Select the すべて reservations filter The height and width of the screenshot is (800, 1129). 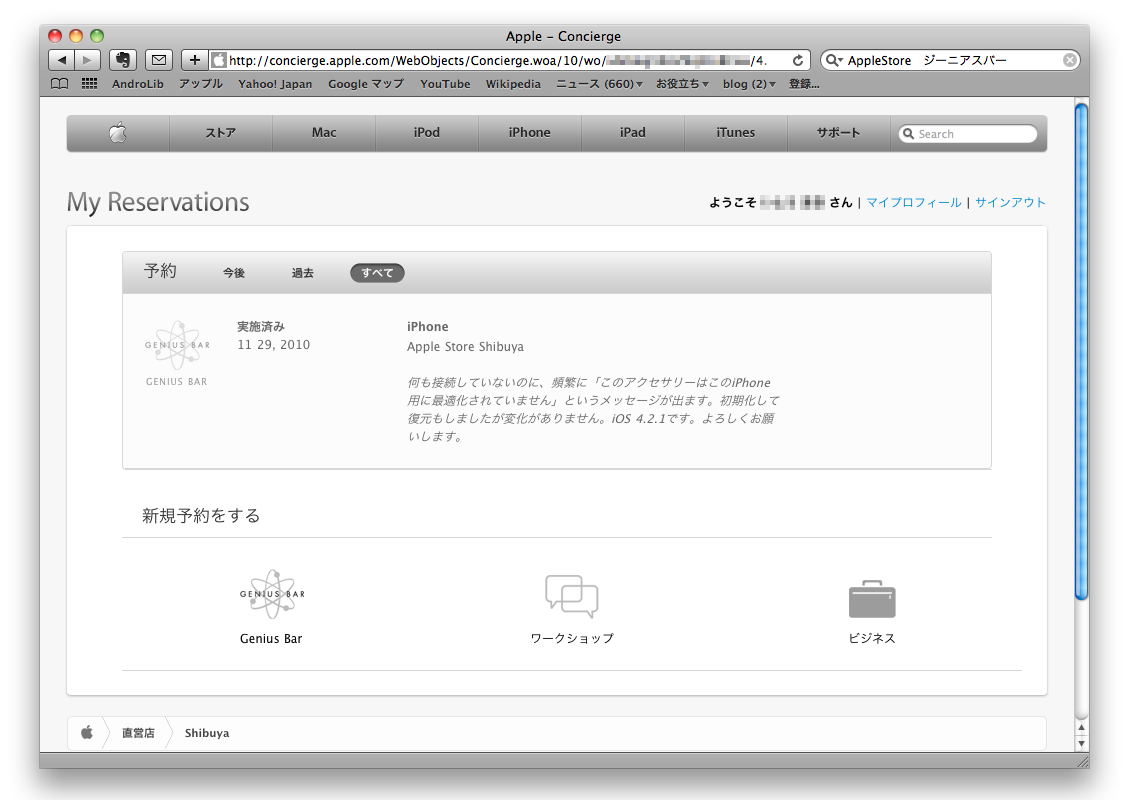[377, 273]
